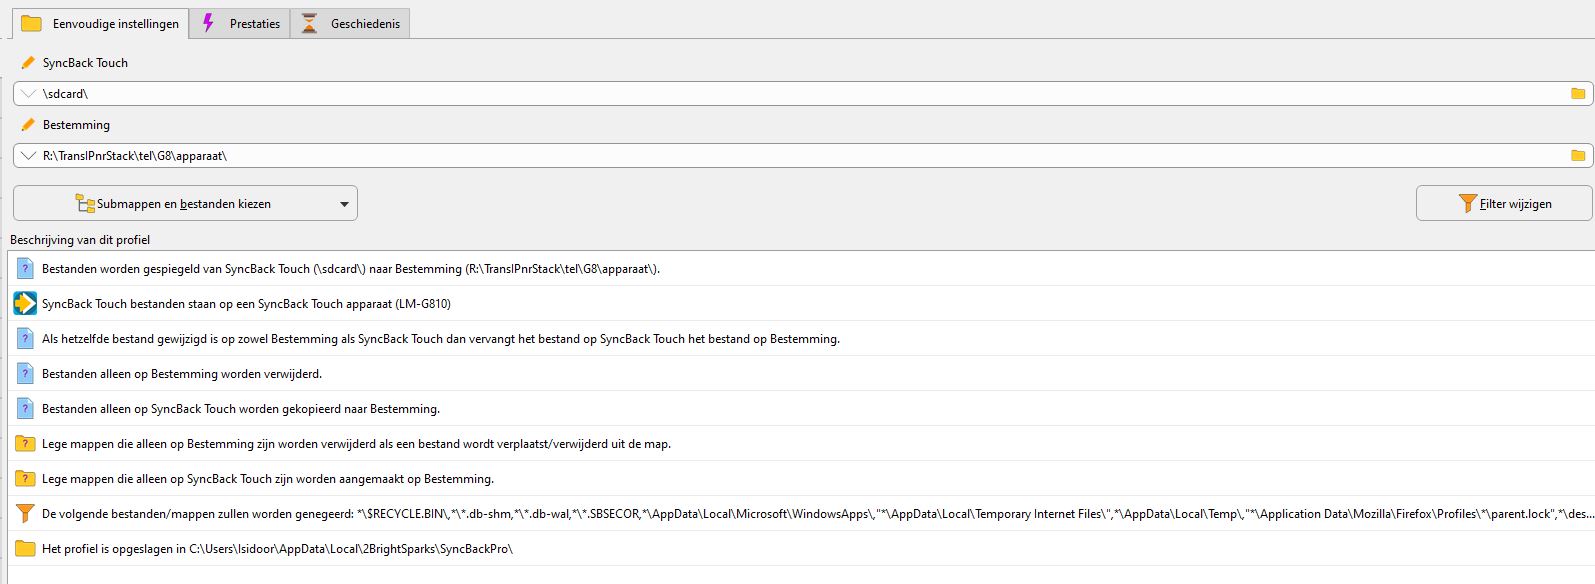The height and width of the screenshot is (584, 1595).
Task: Expand the \sdcard\ source path dropdown
Action: tap(28, 94)
